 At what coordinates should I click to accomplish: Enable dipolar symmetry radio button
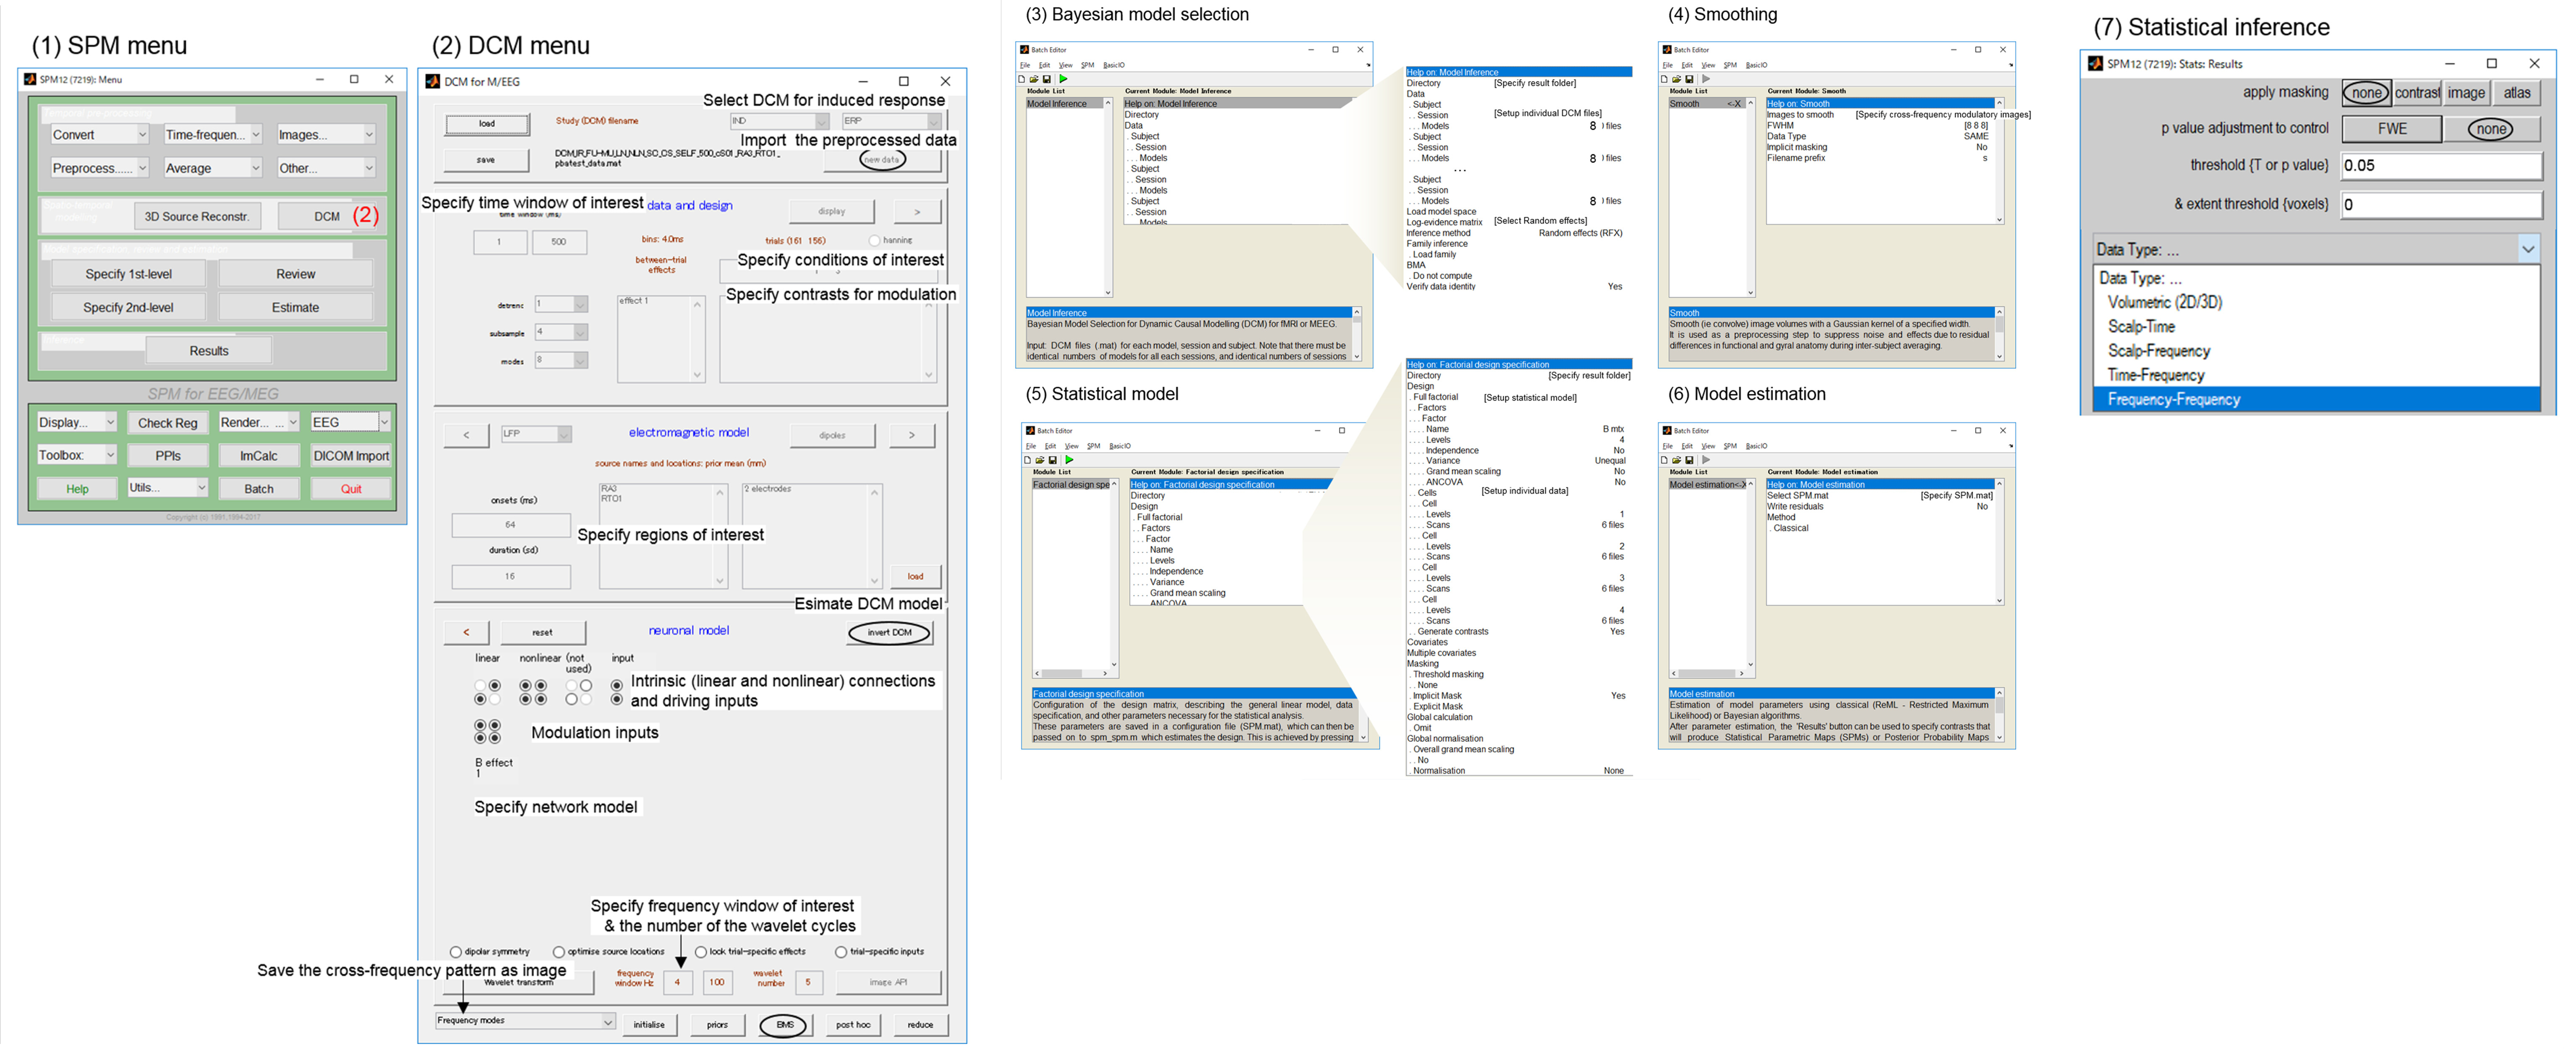(x=456, y=952)
